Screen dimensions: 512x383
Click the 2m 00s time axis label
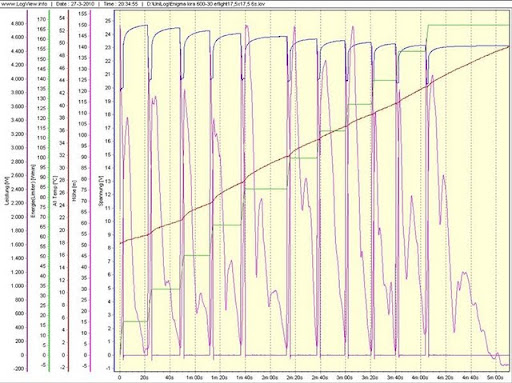tap(269, 378)
